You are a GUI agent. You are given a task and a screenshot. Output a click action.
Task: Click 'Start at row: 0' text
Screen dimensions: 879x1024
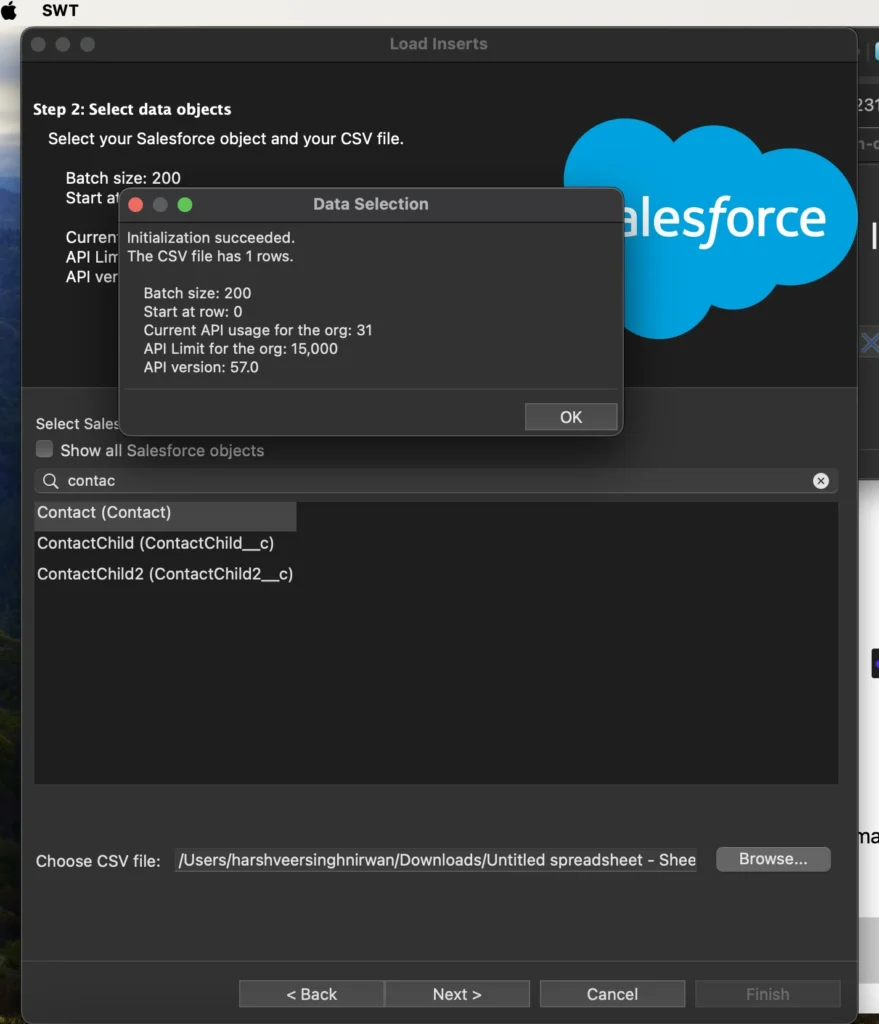point(193,312)
